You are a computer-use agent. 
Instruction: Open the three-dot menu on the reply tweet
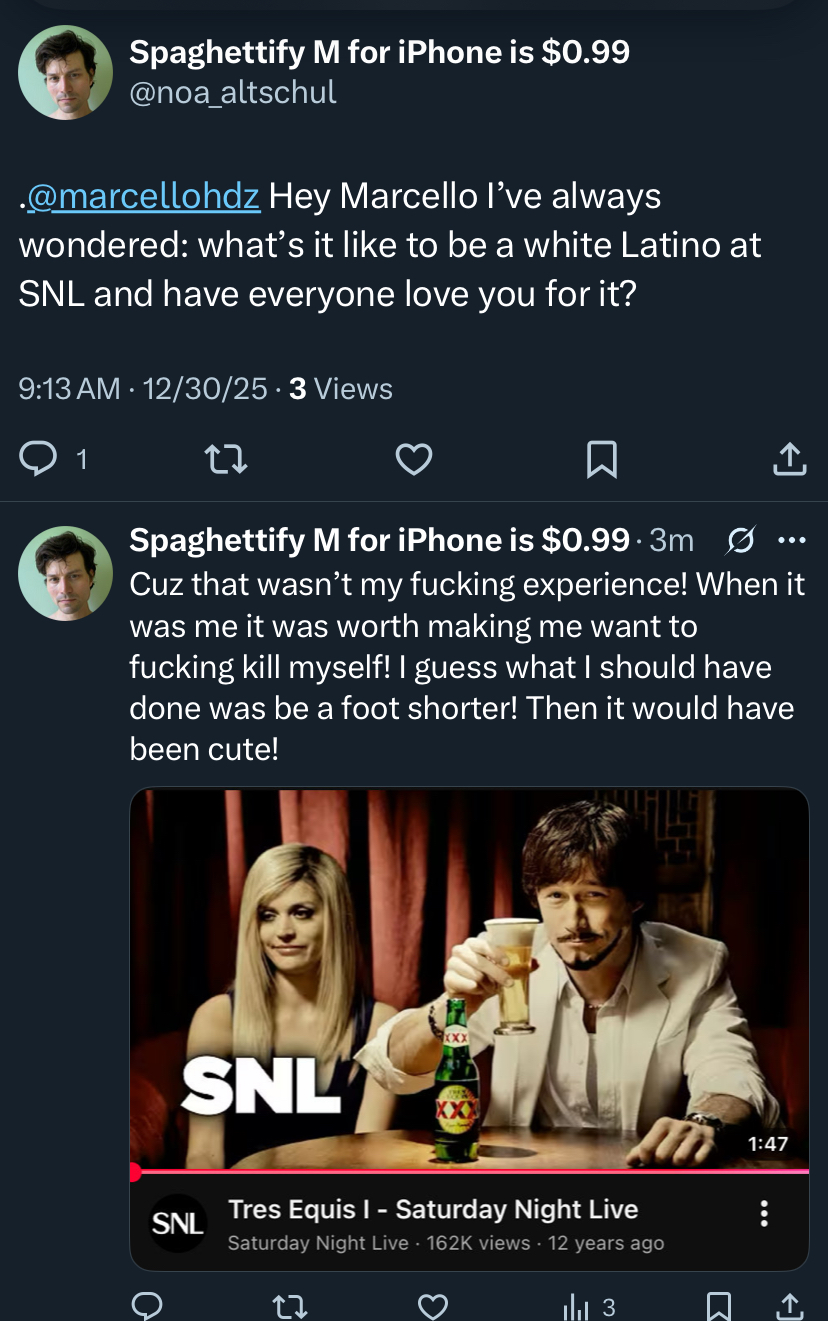(x=791, y=541)
